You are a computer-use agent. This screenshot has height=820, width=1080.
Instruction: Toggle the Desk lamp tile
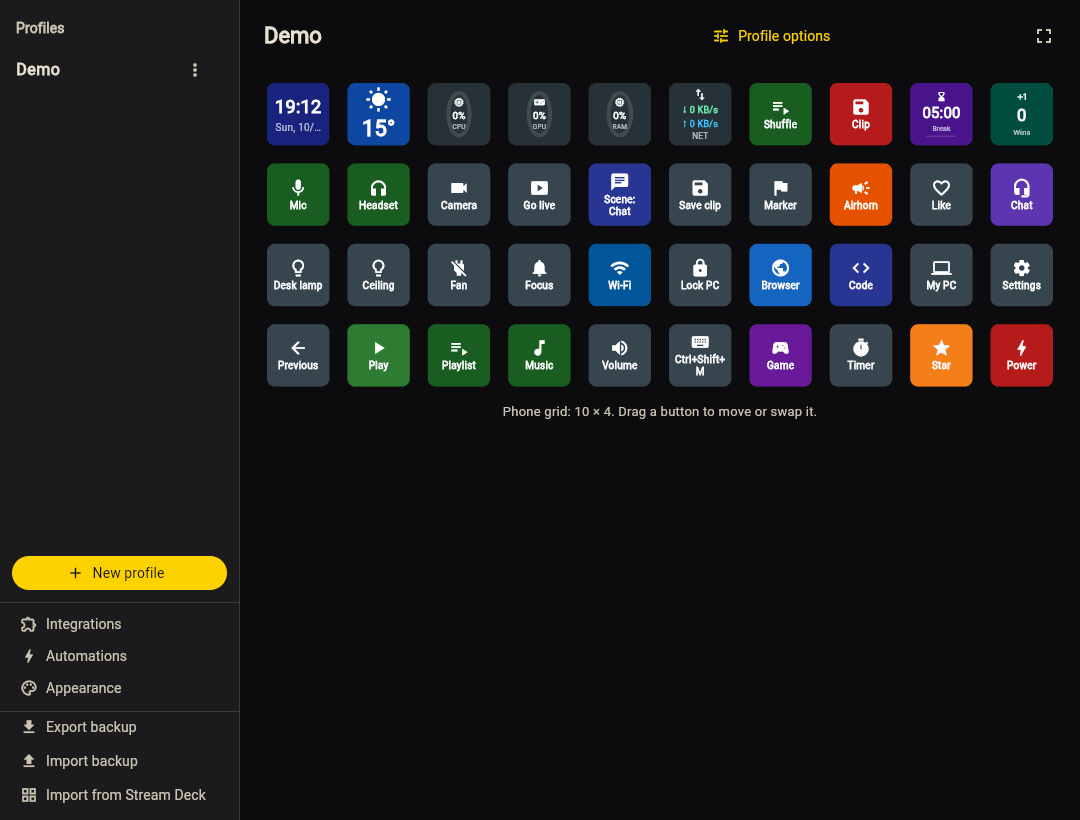298,275
